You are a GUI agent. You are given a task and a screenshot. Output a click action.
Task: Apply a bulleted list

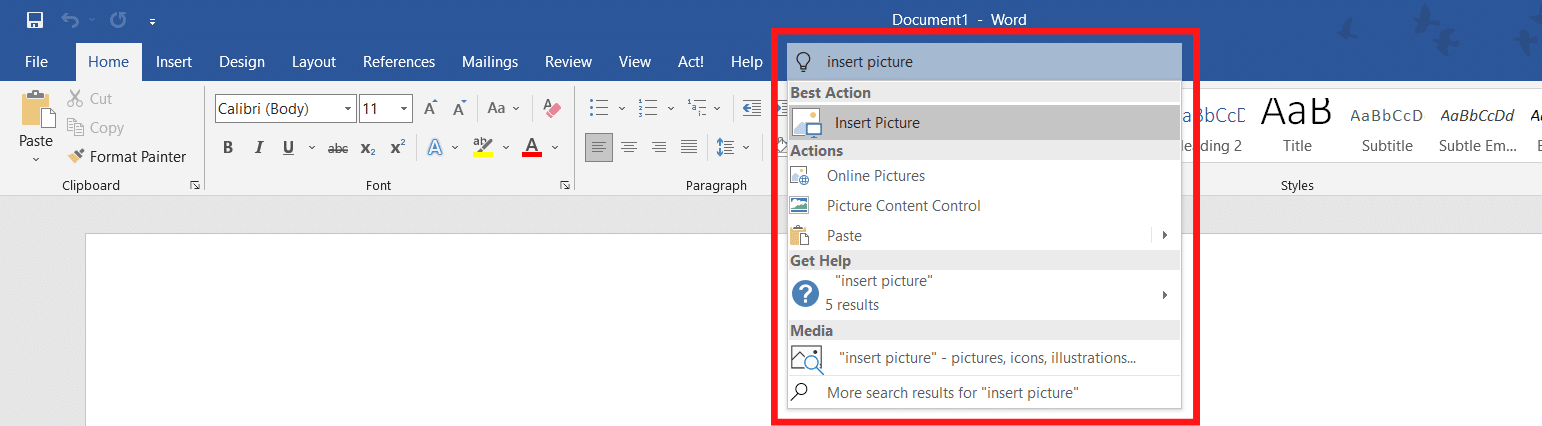pyautogui.click(x=599, y=108)
